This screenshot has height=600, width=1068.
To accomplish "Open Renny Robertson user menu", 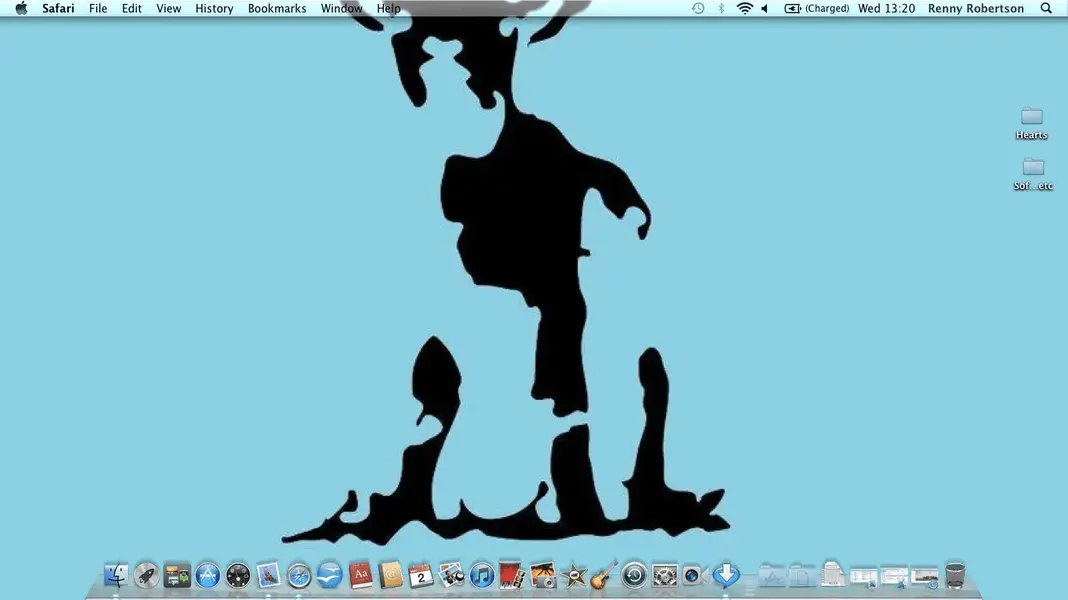I will pos(976,8).
